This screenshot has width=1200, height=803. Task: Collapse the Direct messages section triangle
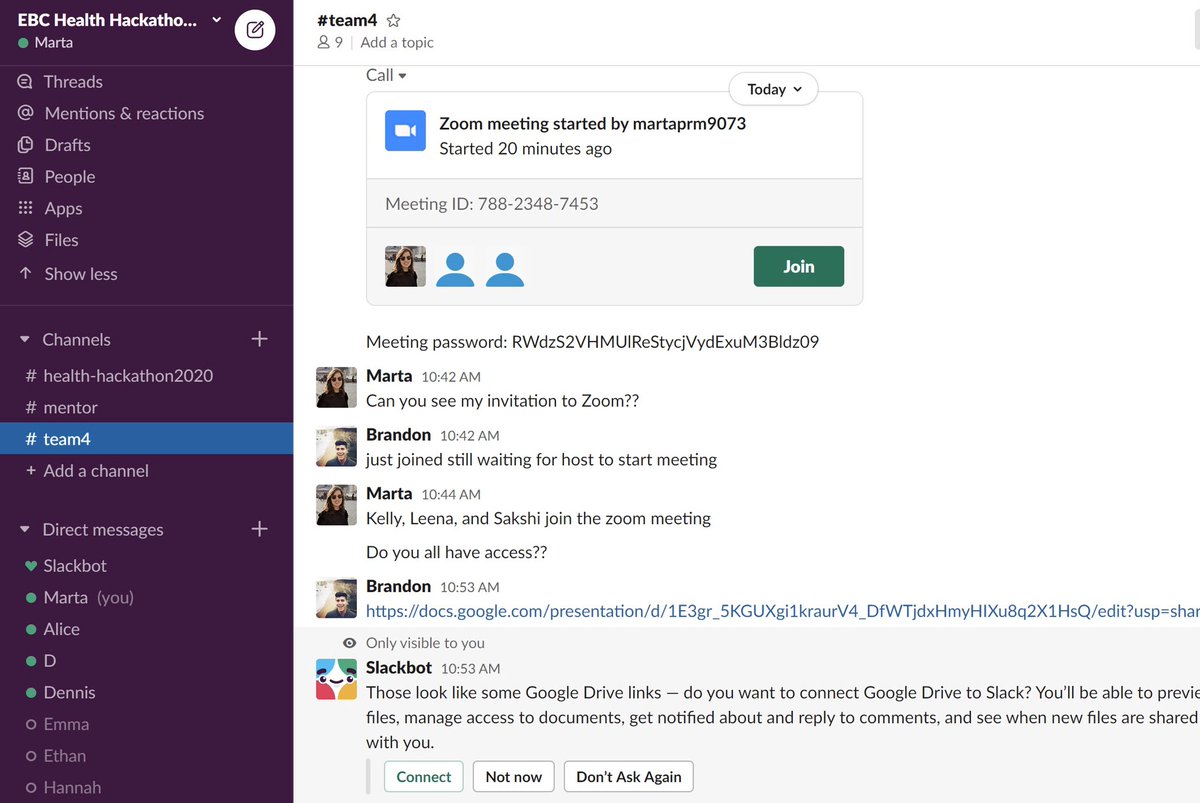tap(25, 530)
